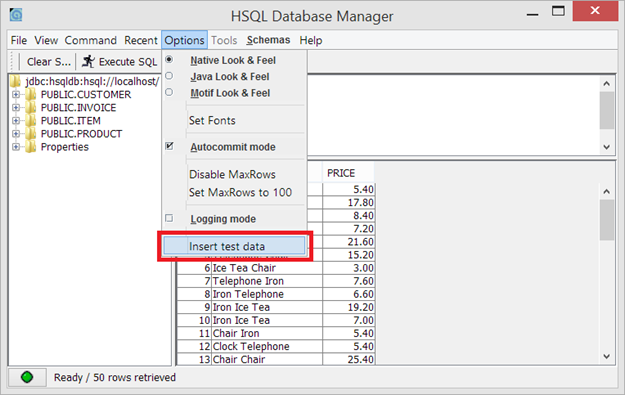The width and height of the screenshot is (625, 395).
Task: Enable the Logging mode checkbox
Action: click(169, 218)
